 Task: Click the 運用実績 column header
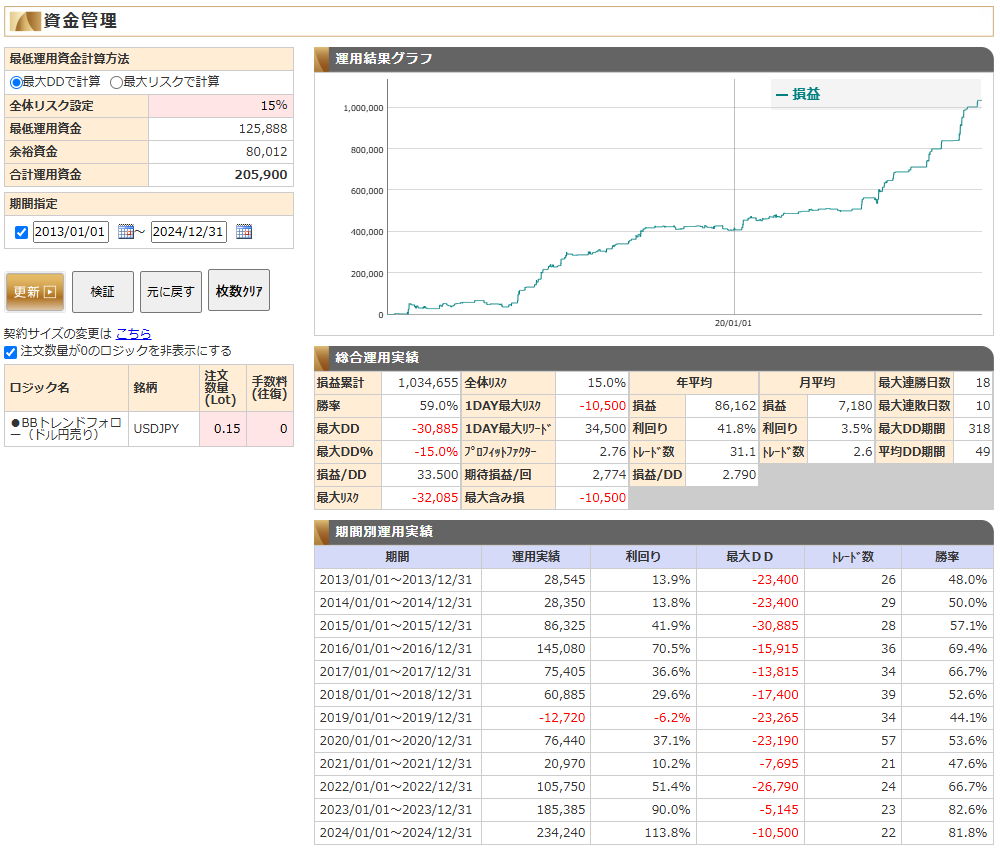click(x=536, y=557)
